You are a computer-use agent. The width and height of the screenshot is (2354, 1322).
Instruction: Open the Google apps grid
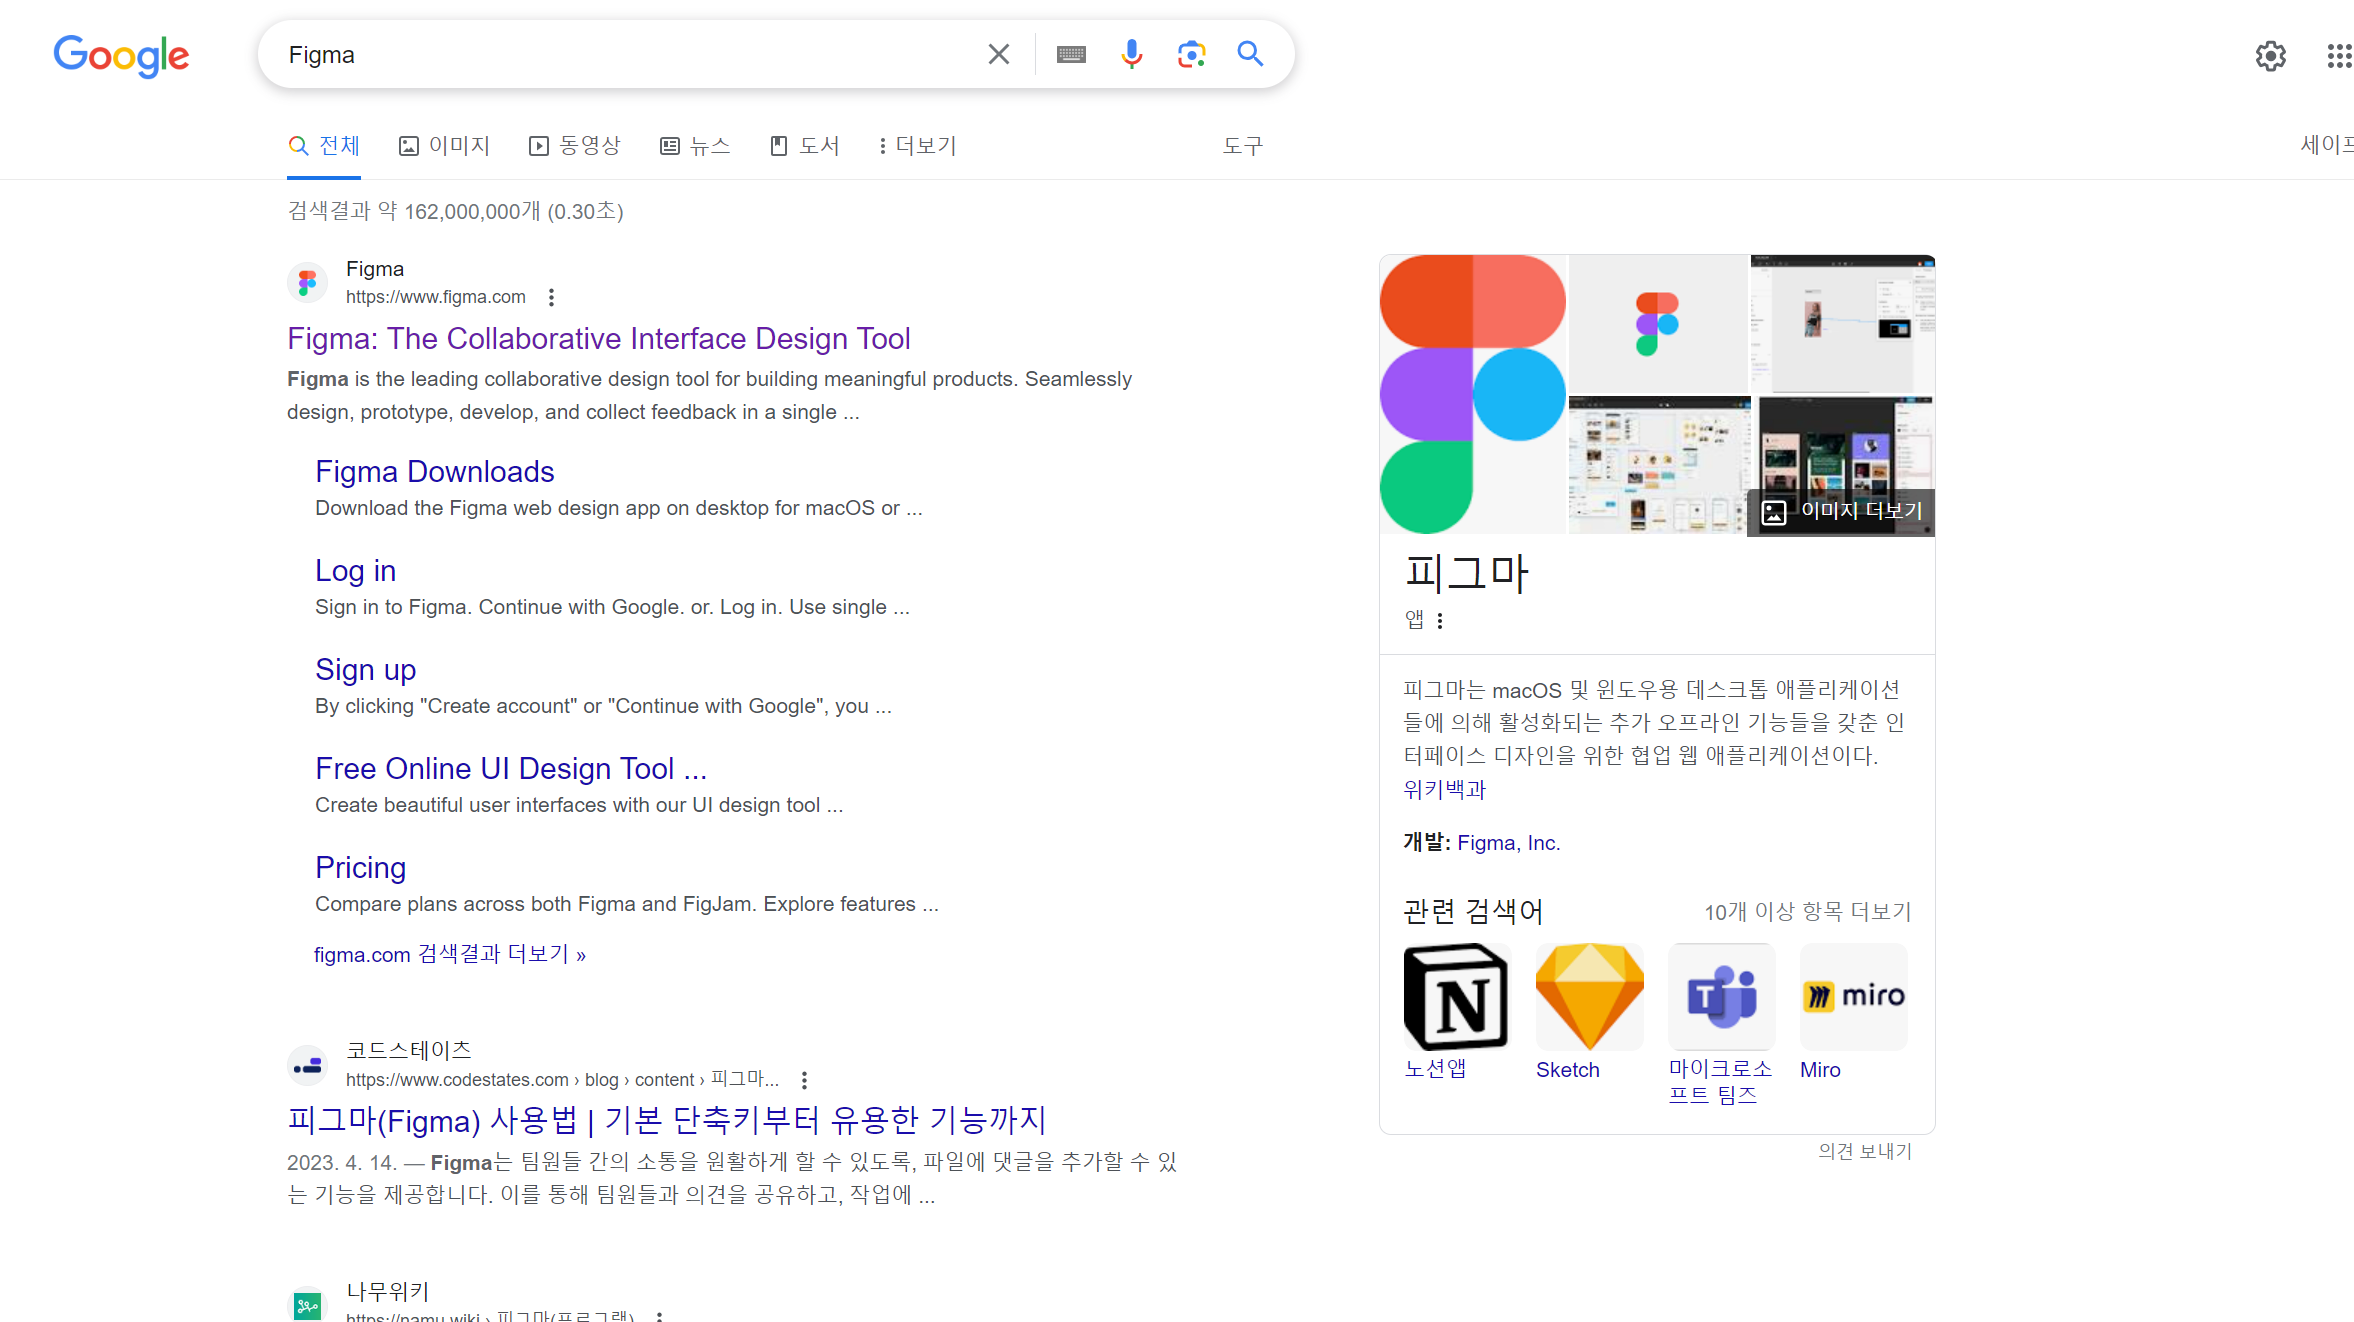point(2338,56)
